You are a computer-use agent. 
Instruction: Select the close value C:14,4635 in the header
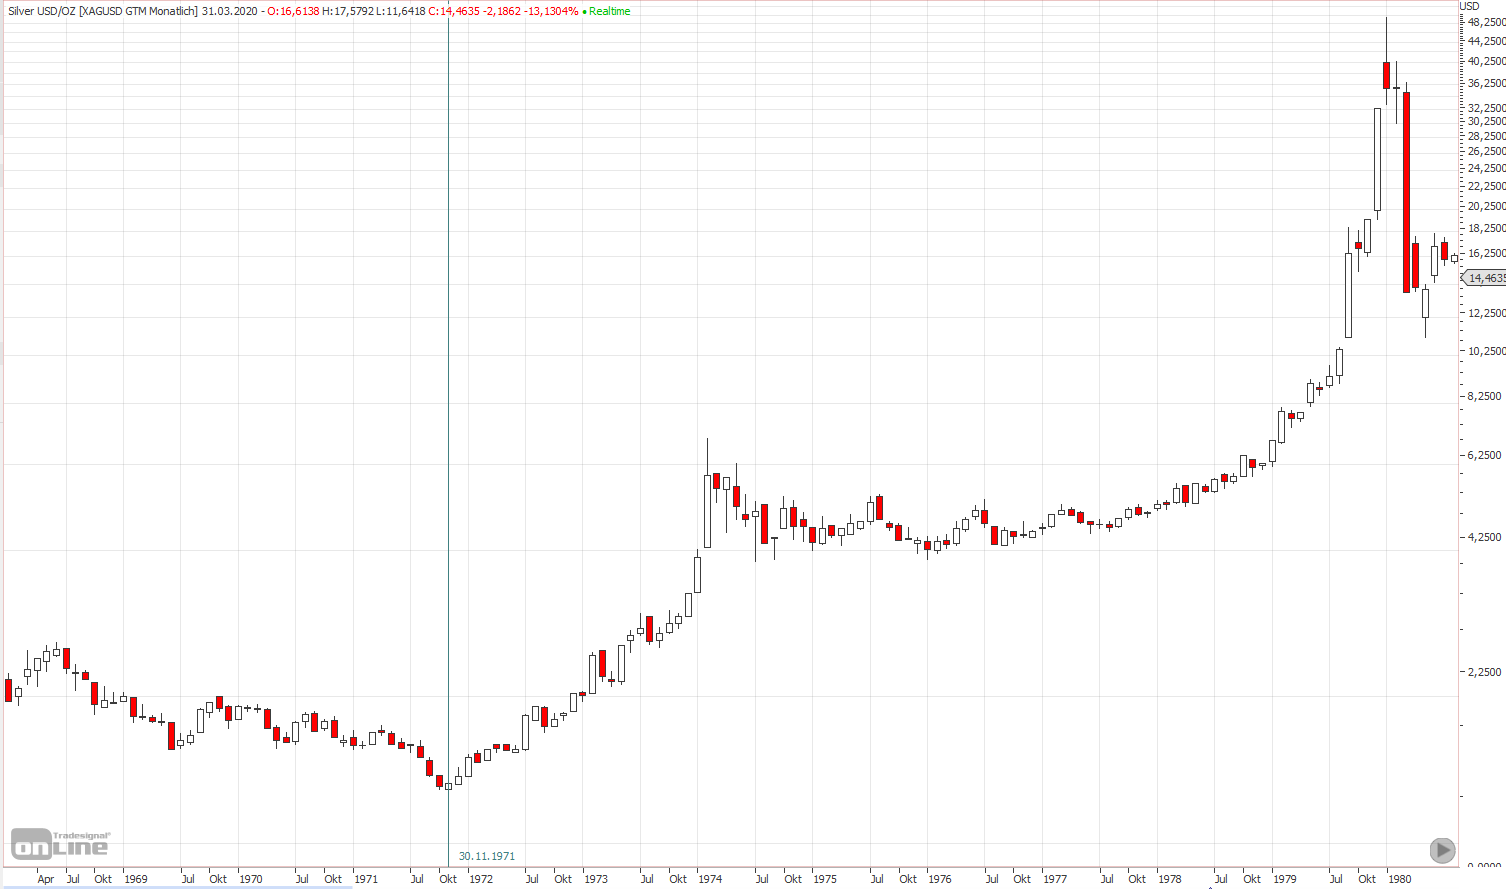click(454, 11)
